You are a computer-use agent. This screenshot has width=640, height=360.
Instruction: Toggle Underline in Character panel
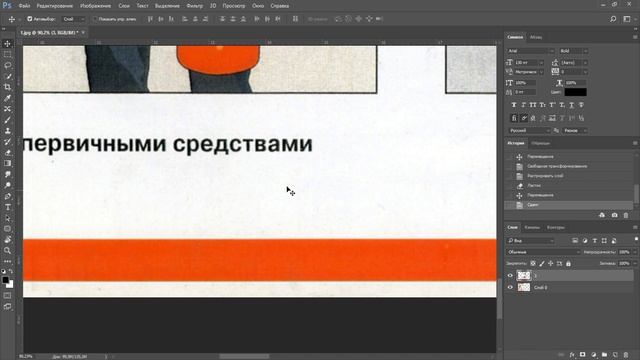click(572, 105)
